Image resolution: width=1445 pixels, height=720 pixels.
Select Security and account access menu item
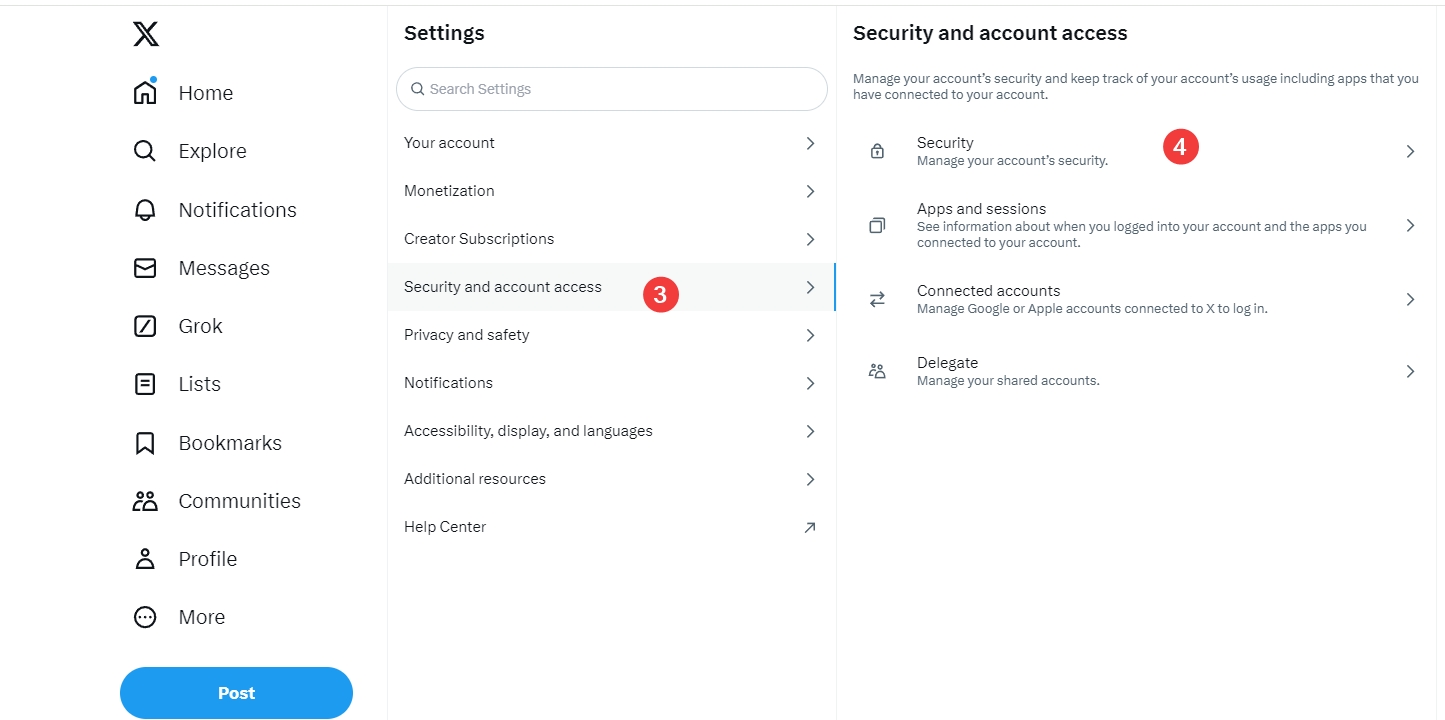pyautogui.click(x=503, y=287)
